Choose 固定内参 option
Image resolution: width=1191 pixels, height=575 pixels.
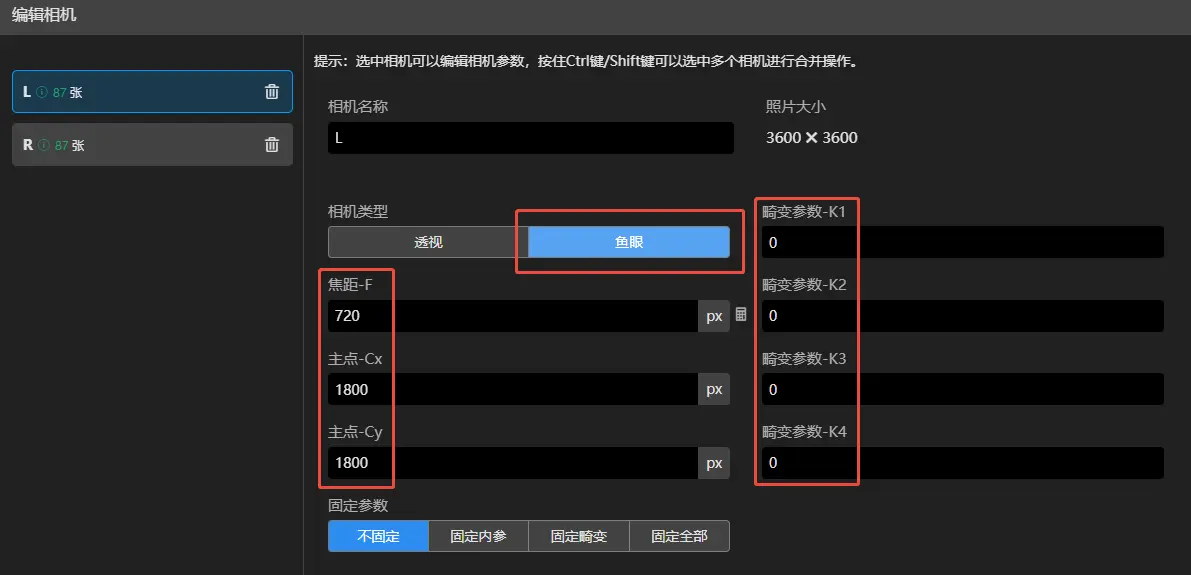tap(478, 536)
